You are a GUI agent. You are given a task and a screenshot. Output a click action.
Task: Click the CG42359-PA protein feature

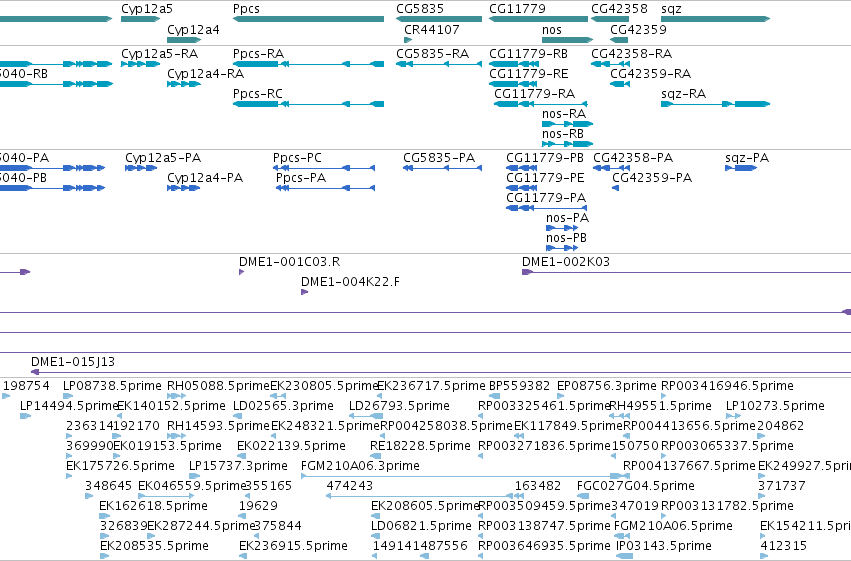[615, 188]
